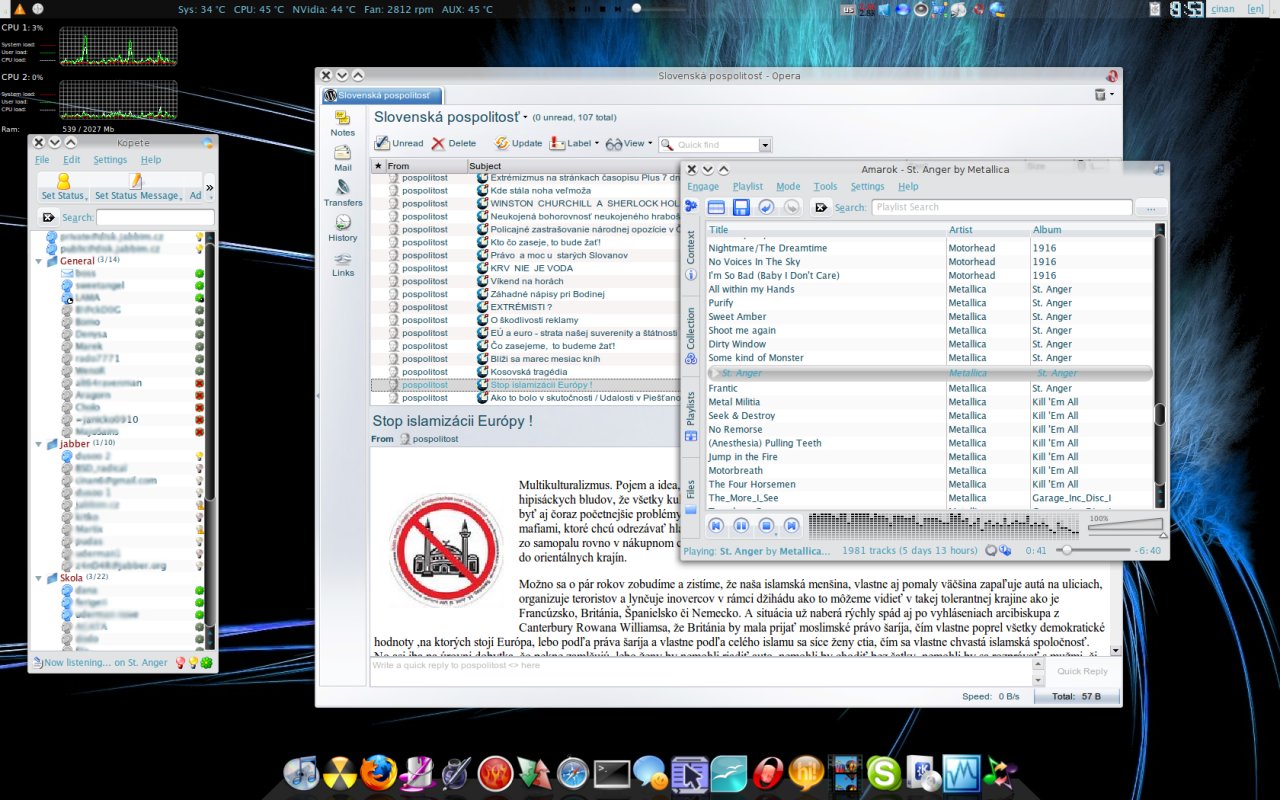Collapse the General group in Kopete
Screen dimensions: 1280x800
[39, 261]
